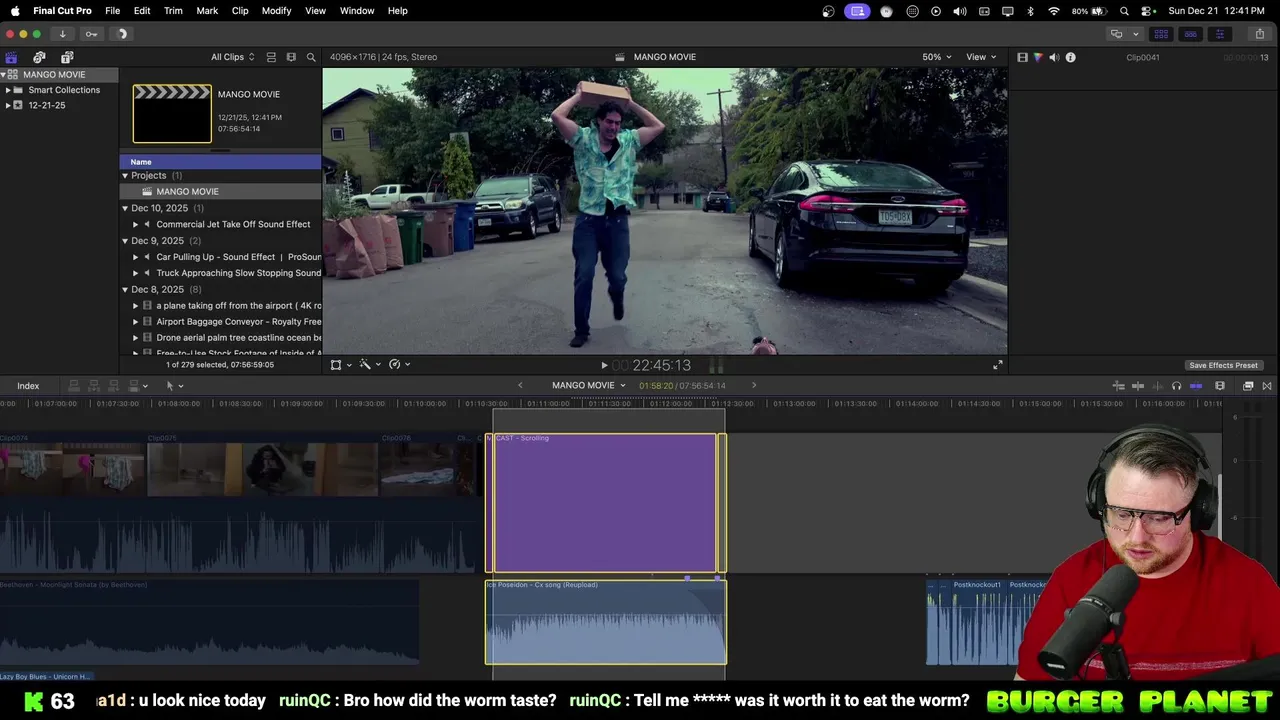Viewport: 1280px width, 720px height.
Task: Switch browser between filmstrip and list view
Action: pos(291,57)
